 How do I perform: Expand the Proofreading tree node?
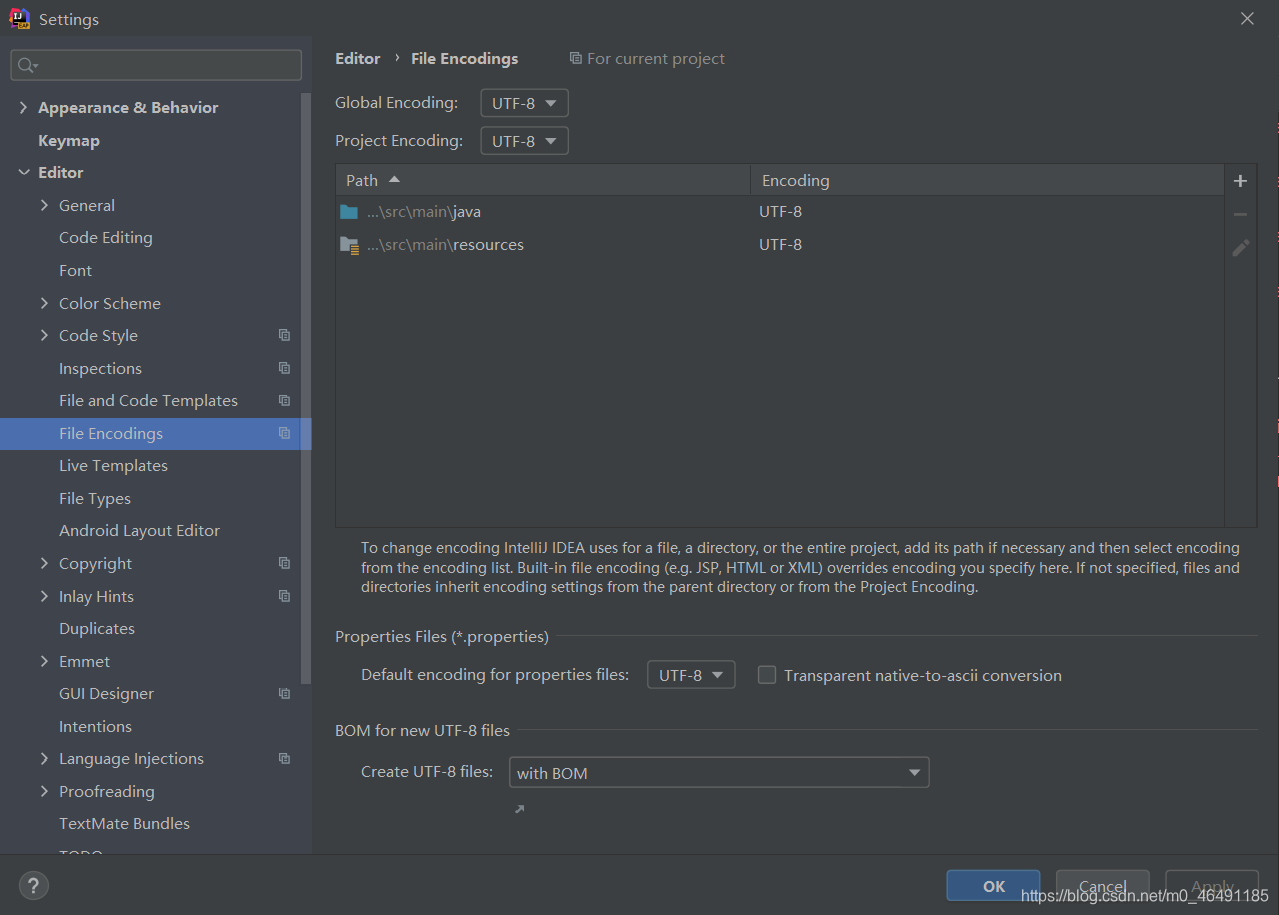pyautogui.click(x=44, y=791)
